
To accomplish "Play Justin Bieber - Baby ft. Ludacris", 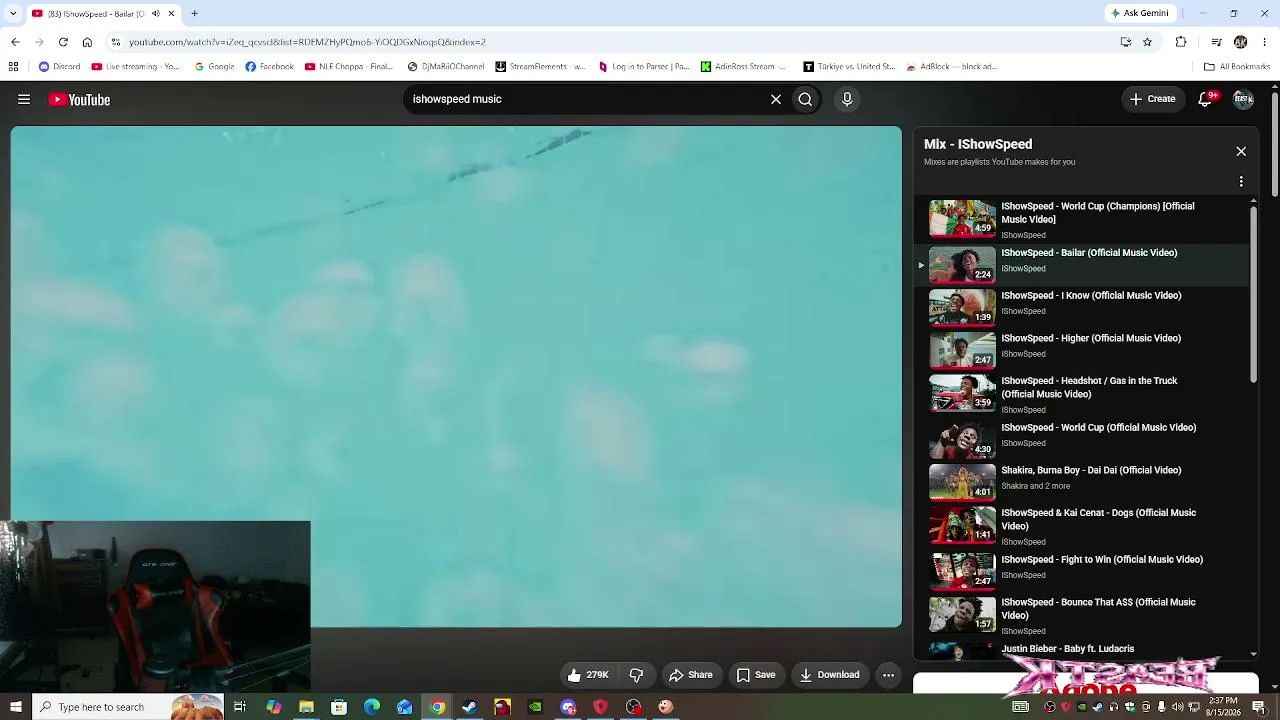I will point(1067,649).
